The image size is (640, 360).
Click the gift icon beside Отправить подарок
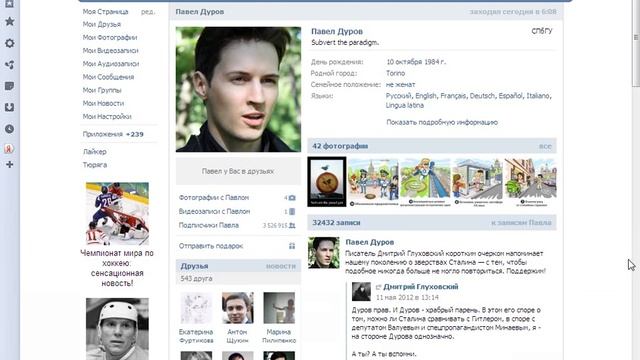(292, 246)
